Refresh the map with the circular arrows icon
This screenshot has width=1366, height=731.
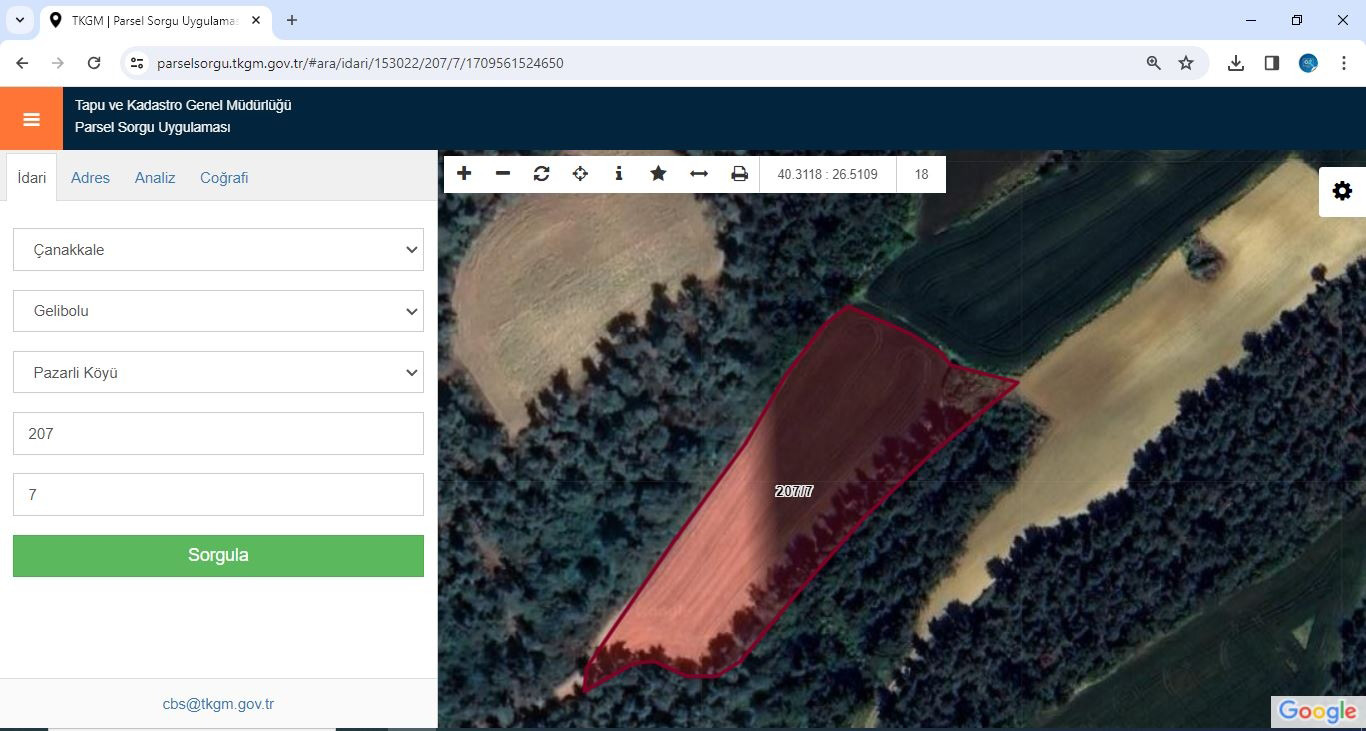pos(542,174)
